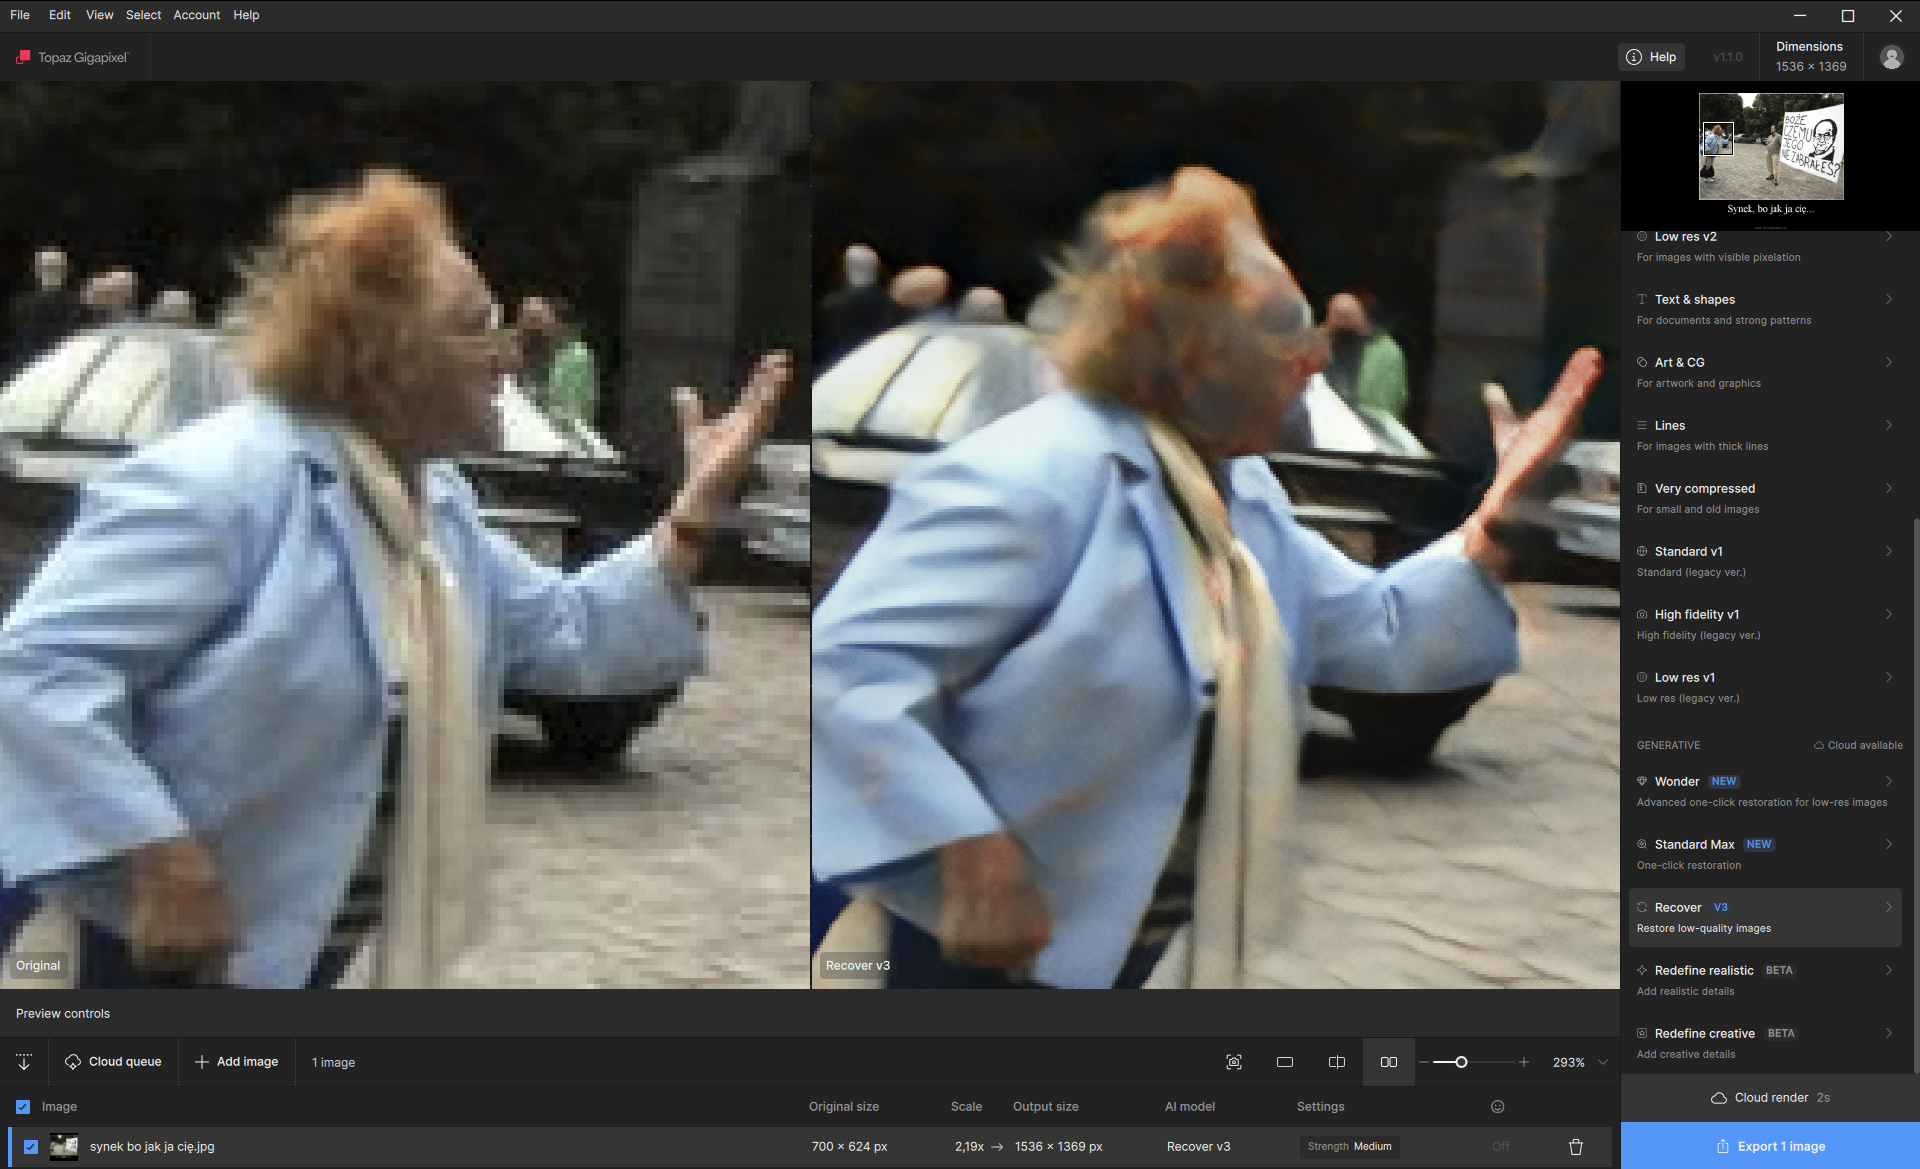Open the user account avatar icon

pyautogui.click(x=1891, y=57)
